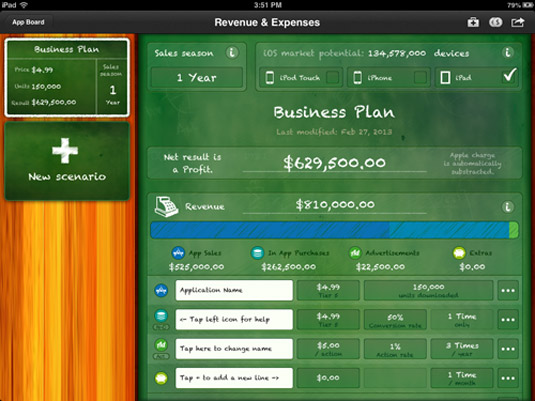
Task: Tap the advertisement row icon
Action: tap(161, 345)
